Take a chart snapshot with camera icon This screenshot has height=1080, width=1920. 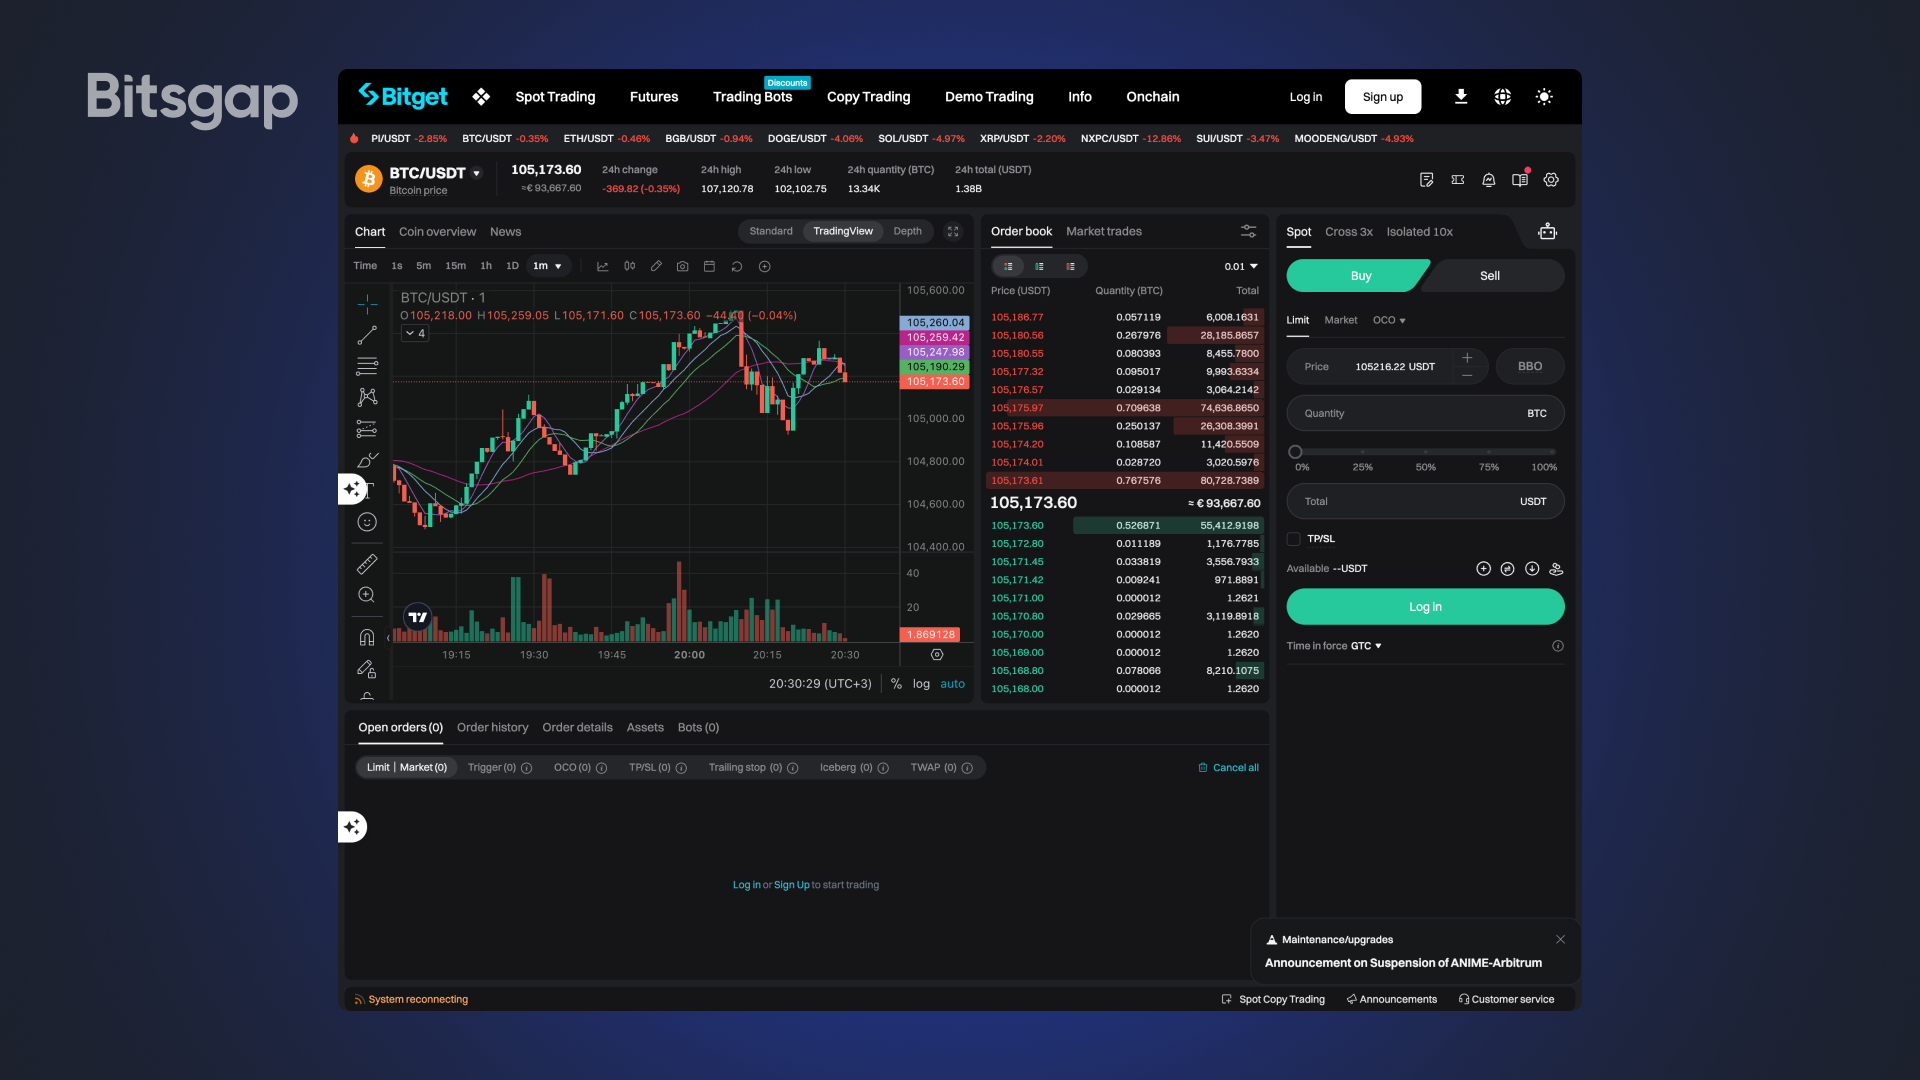(x=683, y=266)
